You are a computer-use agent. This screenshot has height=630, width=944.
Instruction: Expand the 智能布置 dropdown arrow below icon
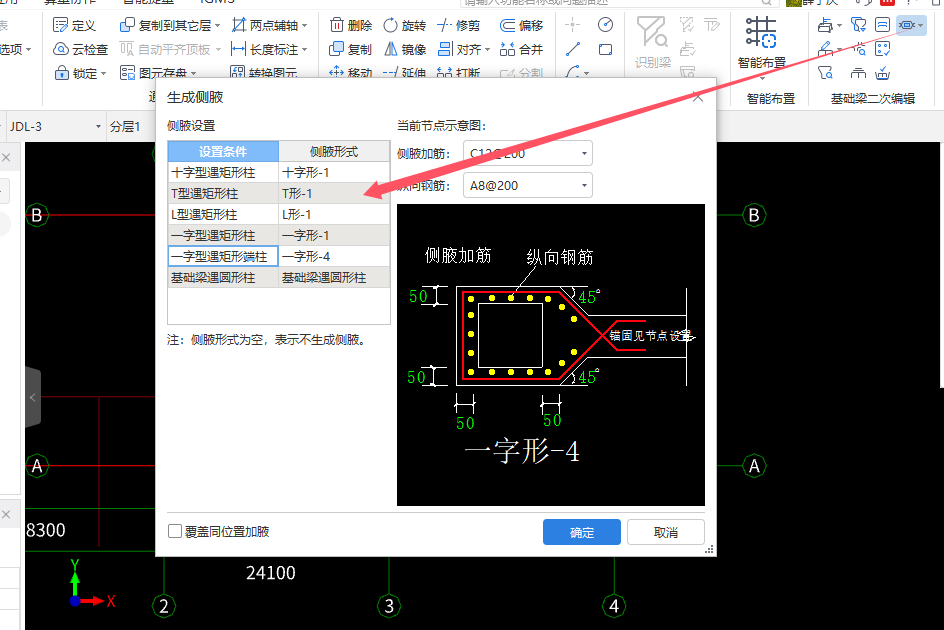click(762, 78)
